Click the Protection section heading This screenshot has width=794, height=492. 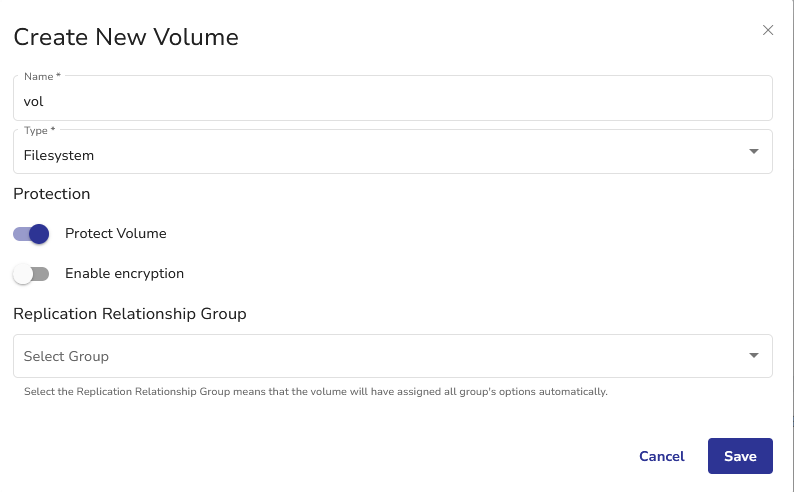coord(52,193)
